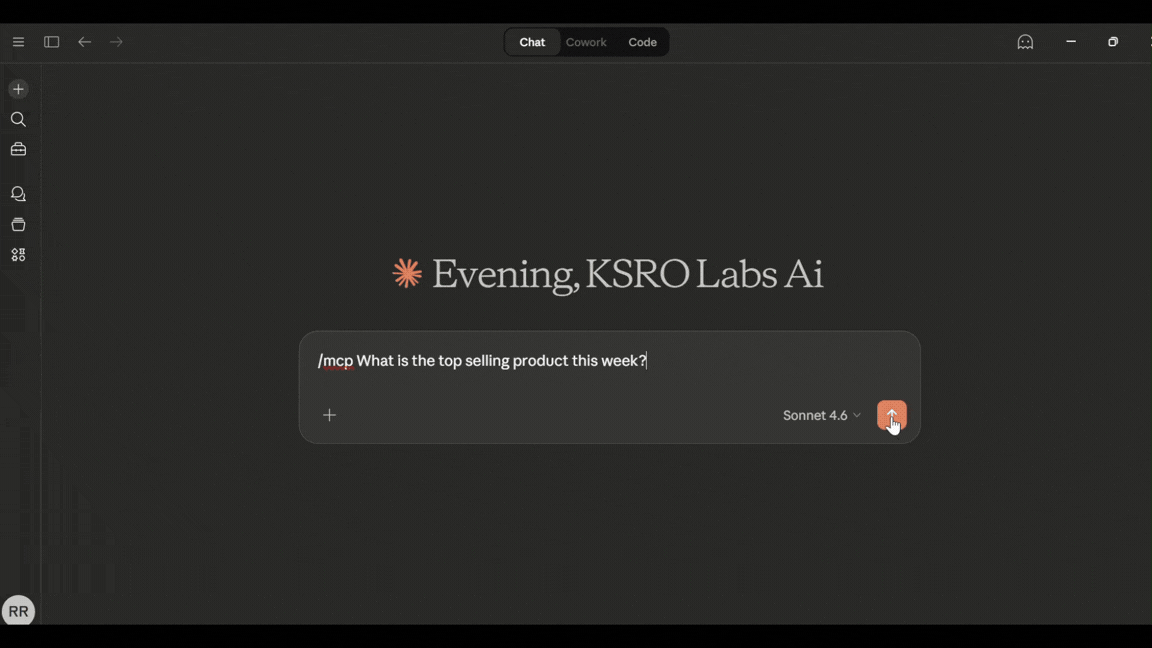Toggle the sidebar panel visibility

point(51,41)
